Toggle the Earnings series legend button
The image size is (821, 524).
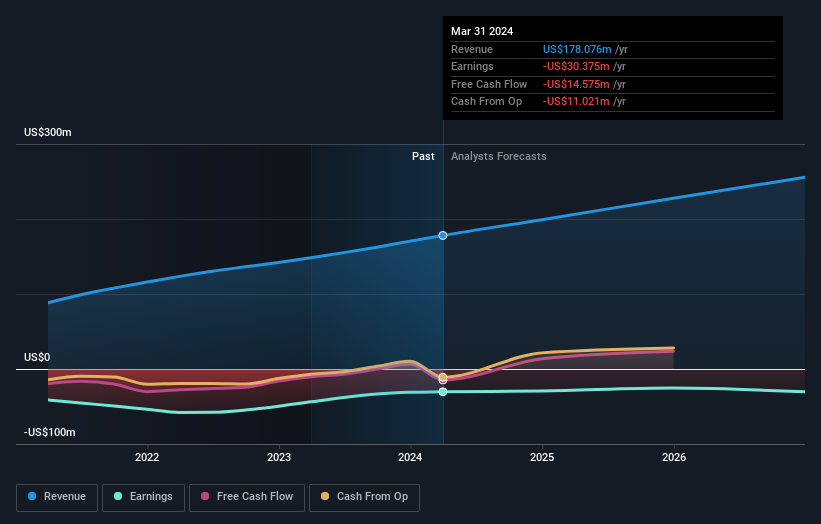click(x=143, y=497)
